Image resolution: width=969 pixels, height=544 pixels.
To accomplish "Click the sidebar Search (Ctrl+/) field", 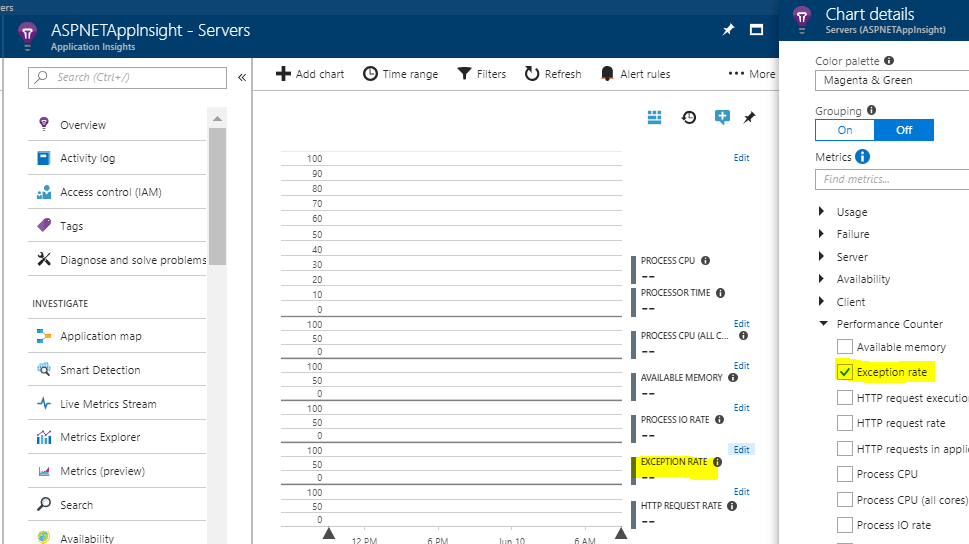I will [127, 77].
